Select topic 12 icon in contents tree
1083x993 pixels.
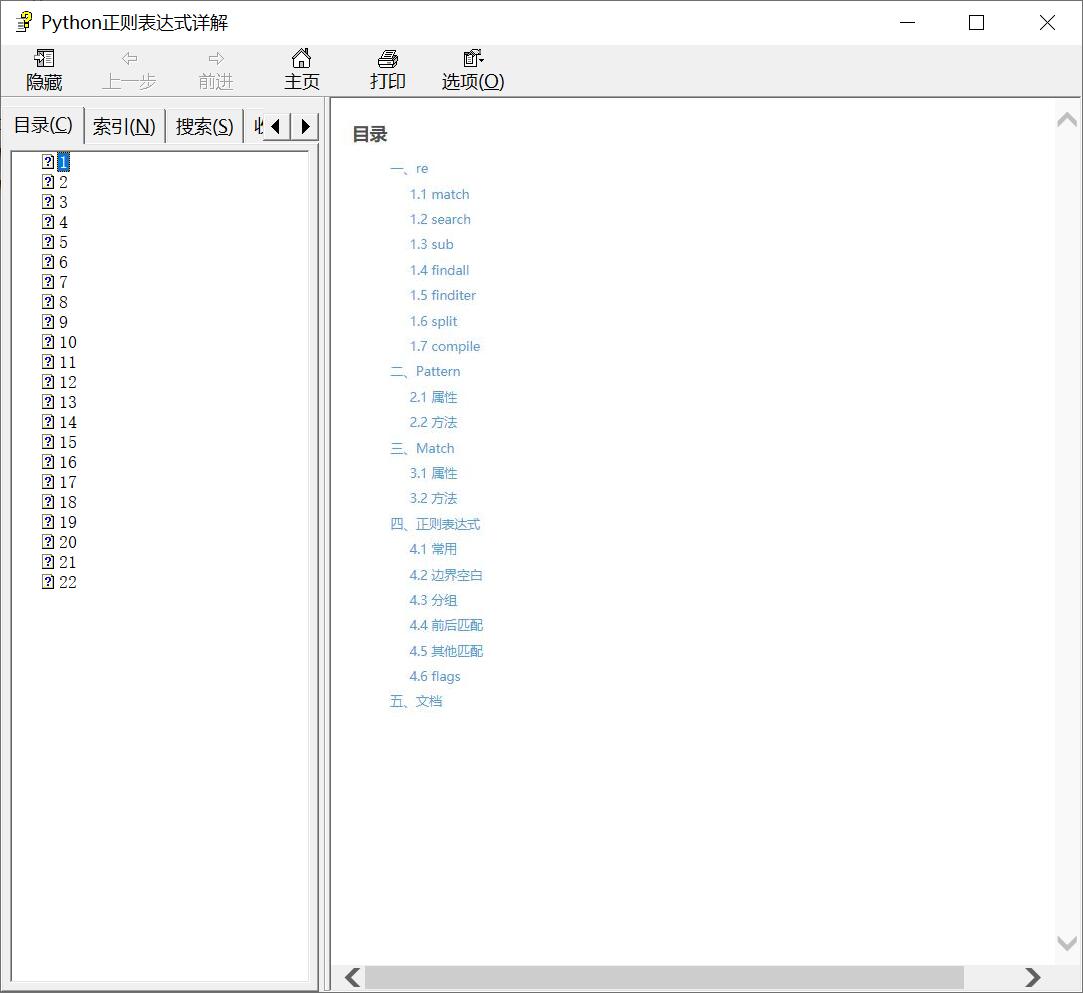coord(48,382)
